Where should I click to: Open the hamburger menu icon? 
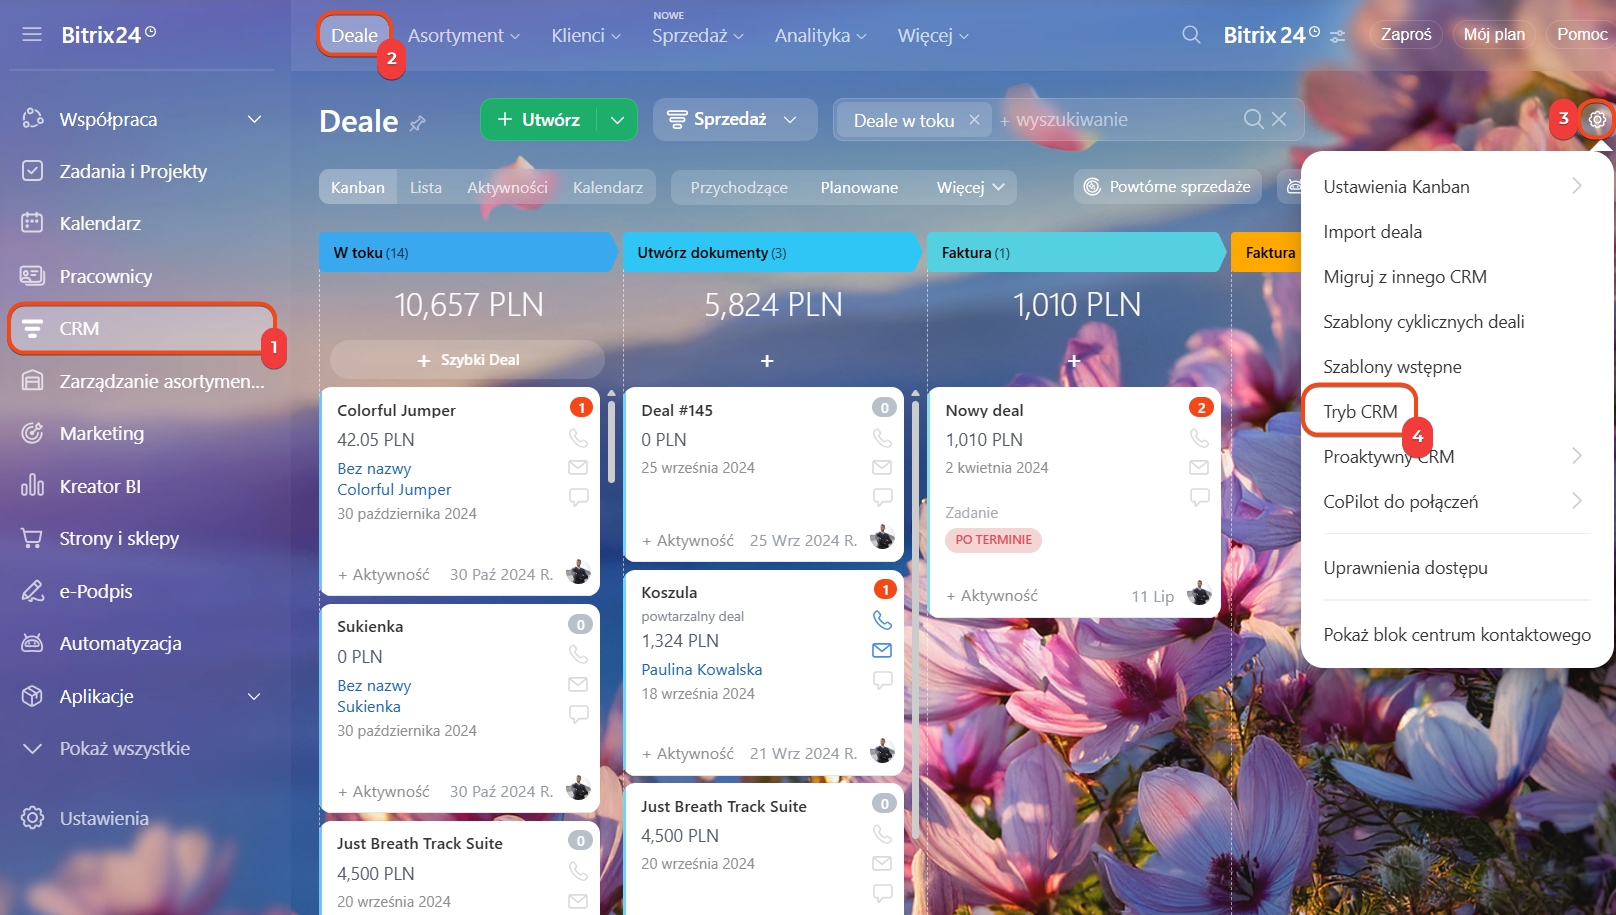point(32,35)
